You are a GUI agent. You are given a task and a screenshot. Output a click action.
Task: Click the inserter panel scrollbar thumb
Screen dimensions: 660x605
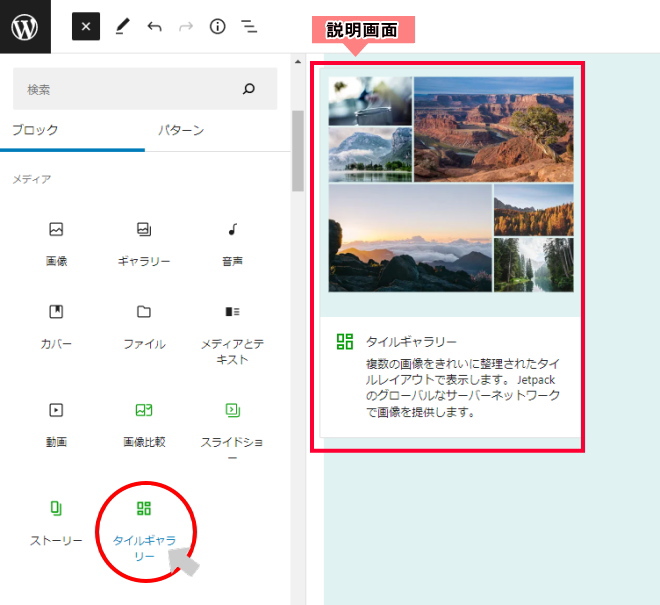tap(298, 151)
